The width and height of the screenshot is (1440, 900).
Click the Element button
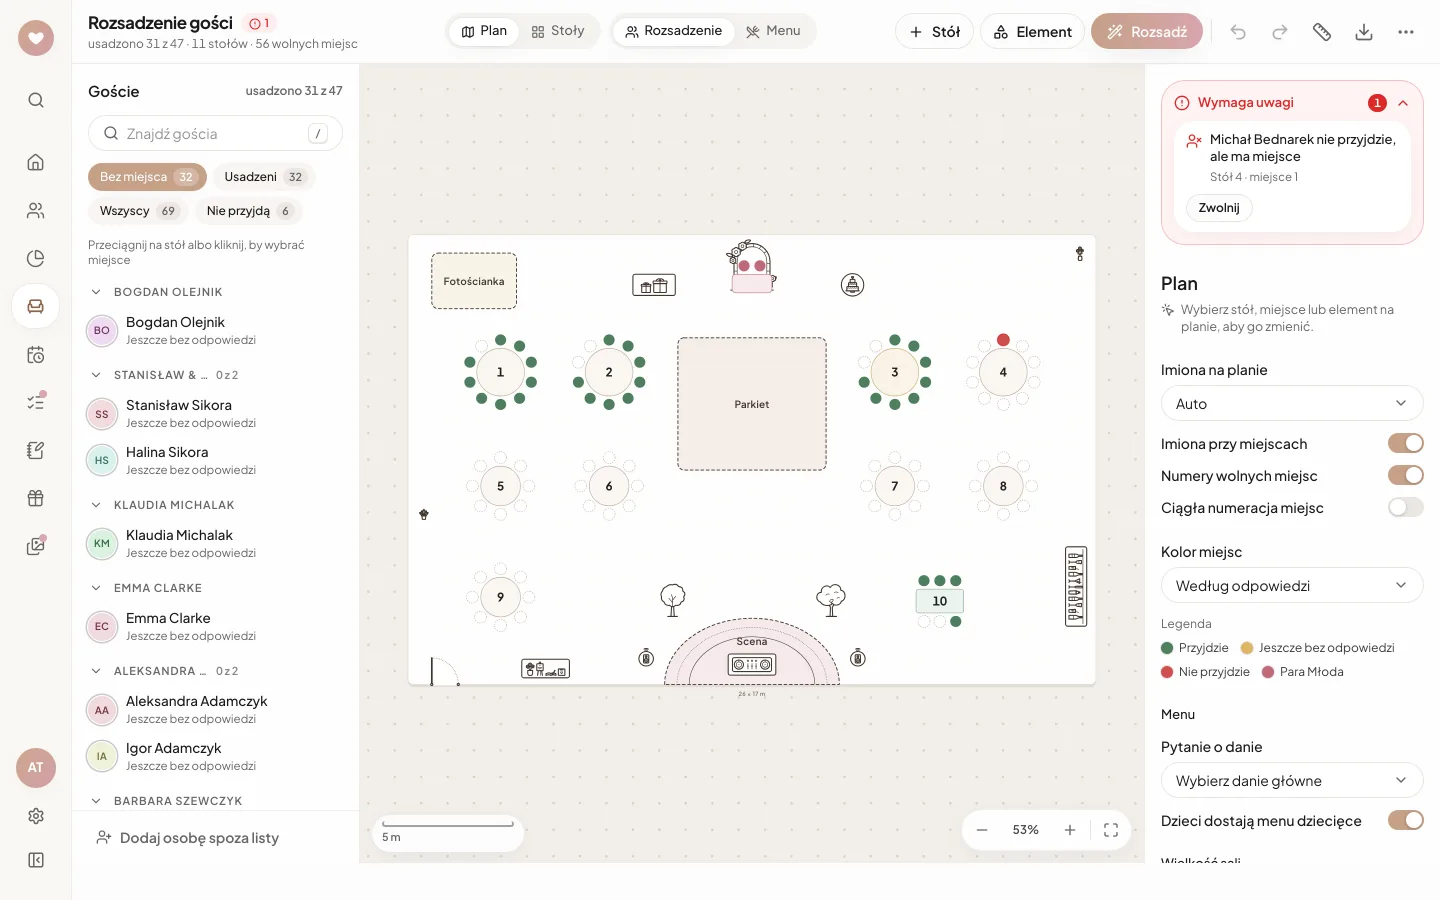[1032, 32]
